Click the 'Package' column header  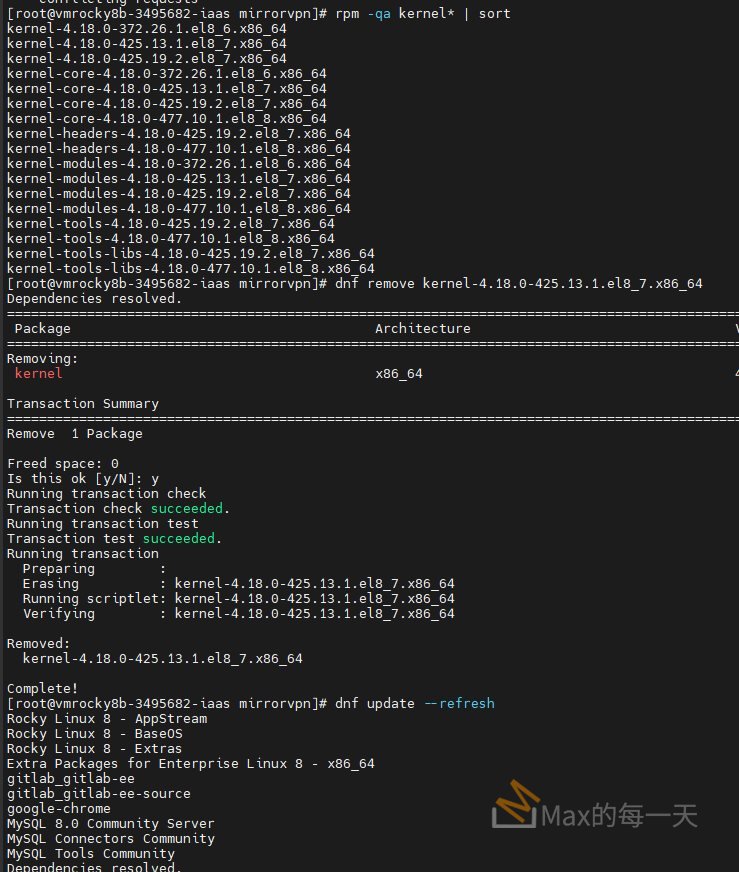click(42, 329)
